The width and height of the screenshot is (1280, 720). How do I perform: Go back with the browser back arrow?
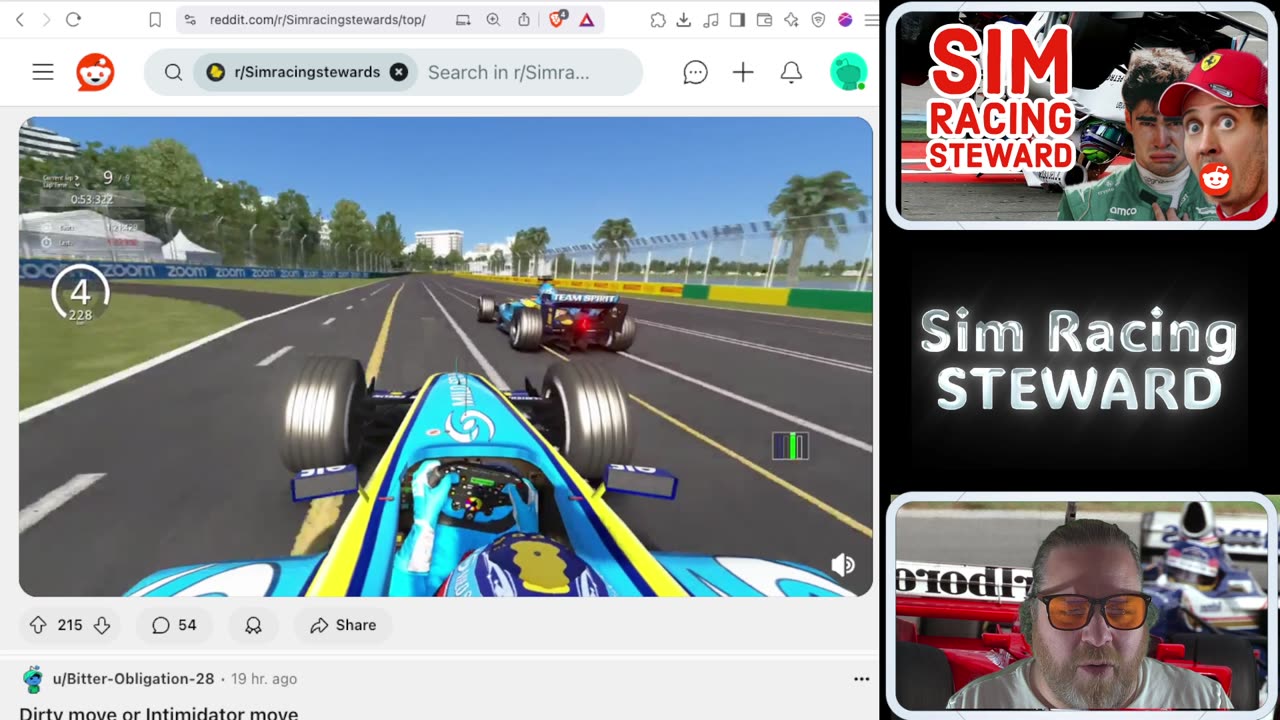19,20
